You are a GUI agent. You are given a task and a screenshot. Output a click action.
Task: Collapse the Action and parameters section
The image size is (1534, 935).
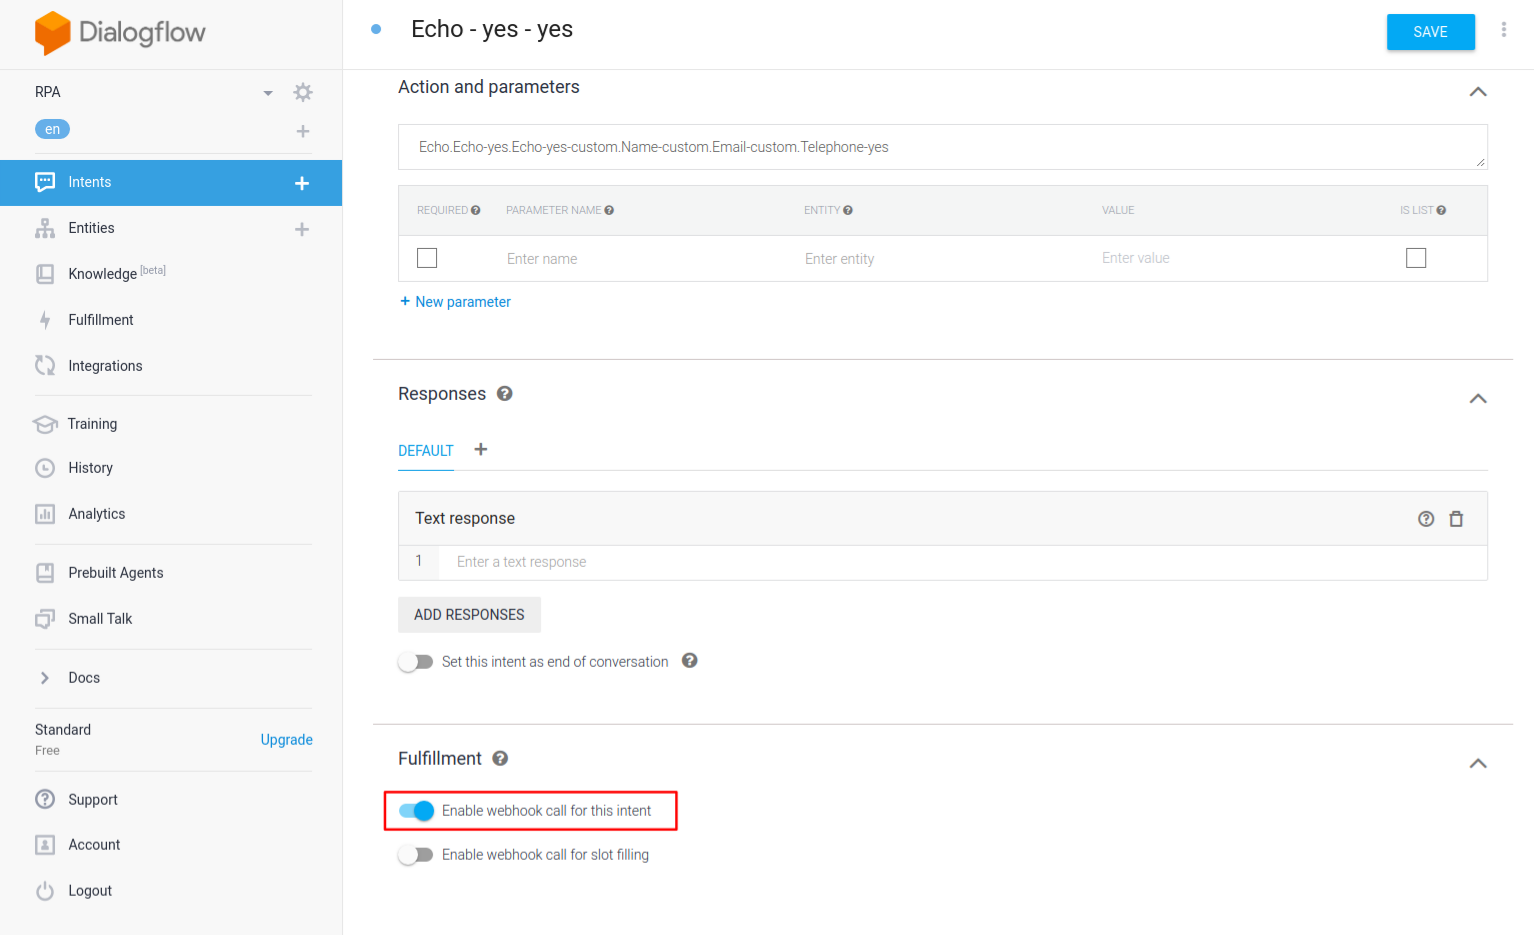click(x=1477, y=92)
